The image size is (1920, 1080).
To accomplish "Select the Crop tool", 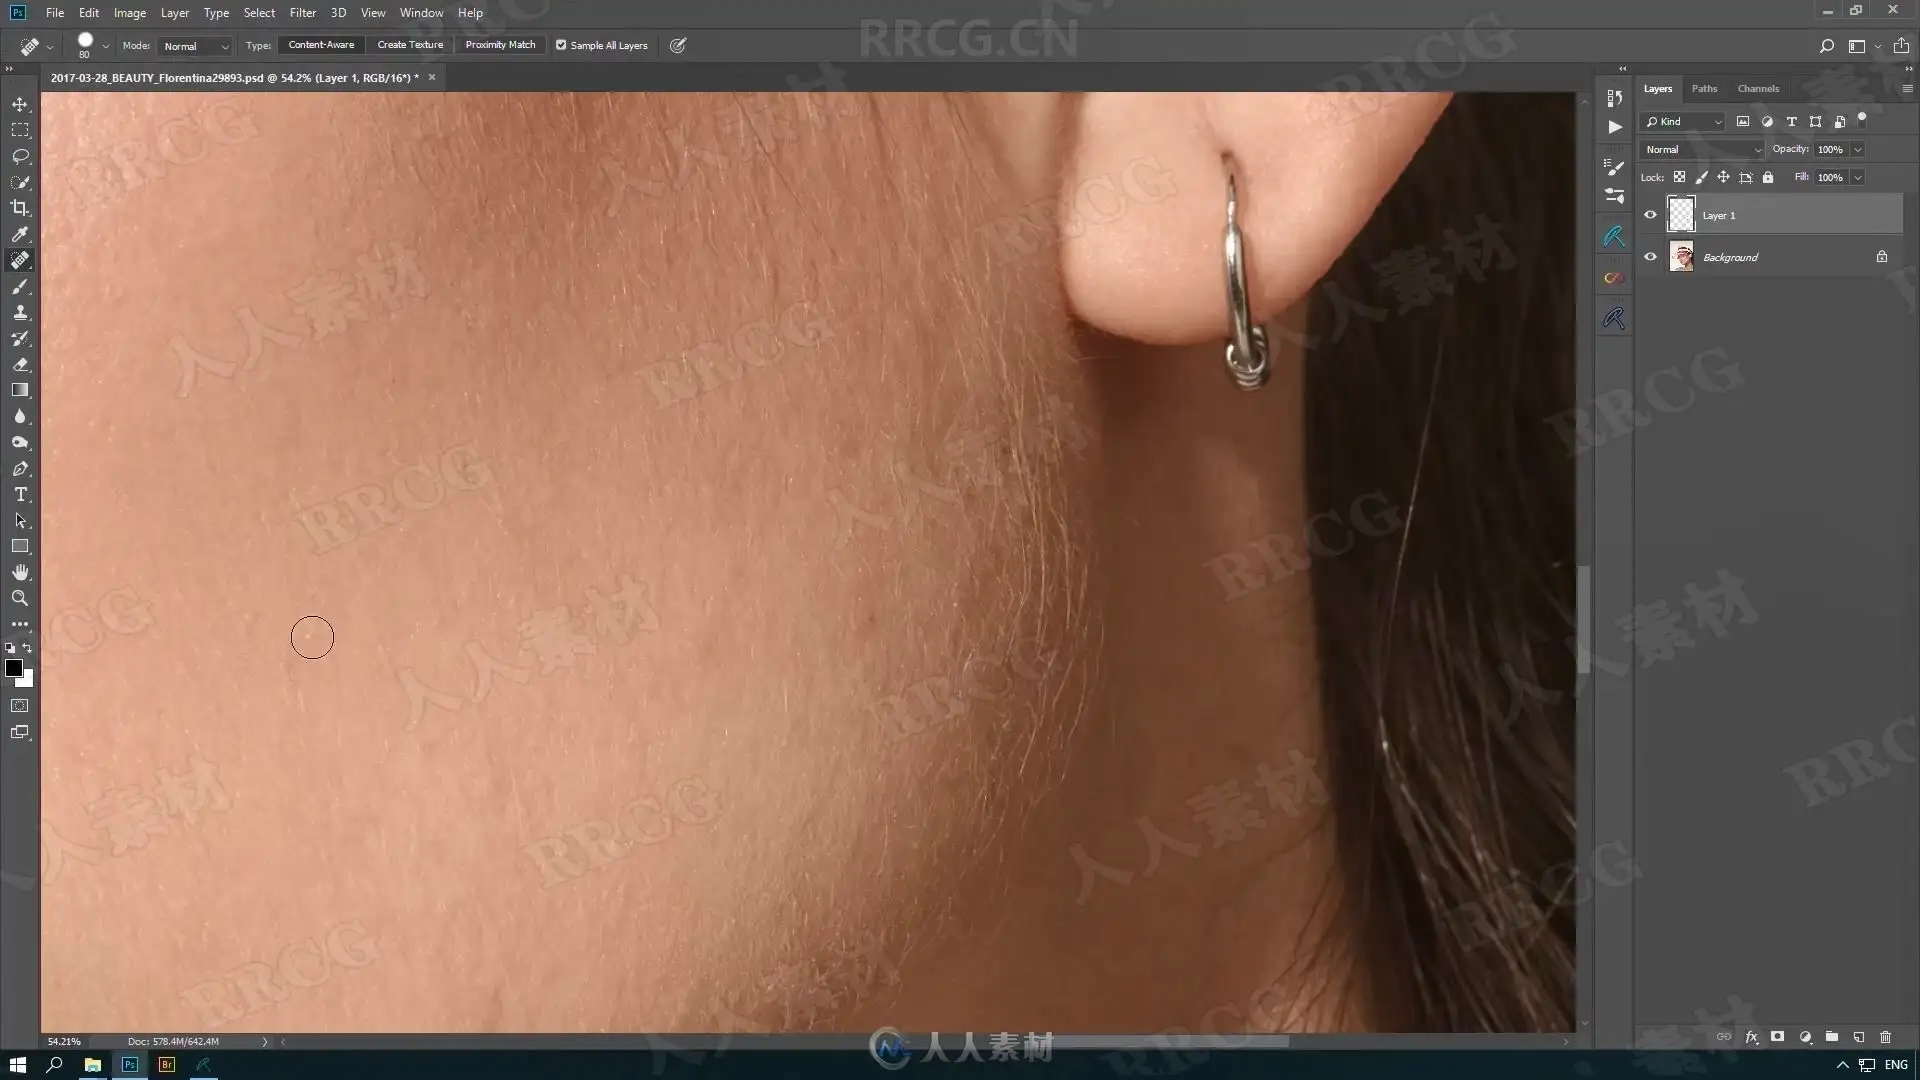I will tap(20, 208).
